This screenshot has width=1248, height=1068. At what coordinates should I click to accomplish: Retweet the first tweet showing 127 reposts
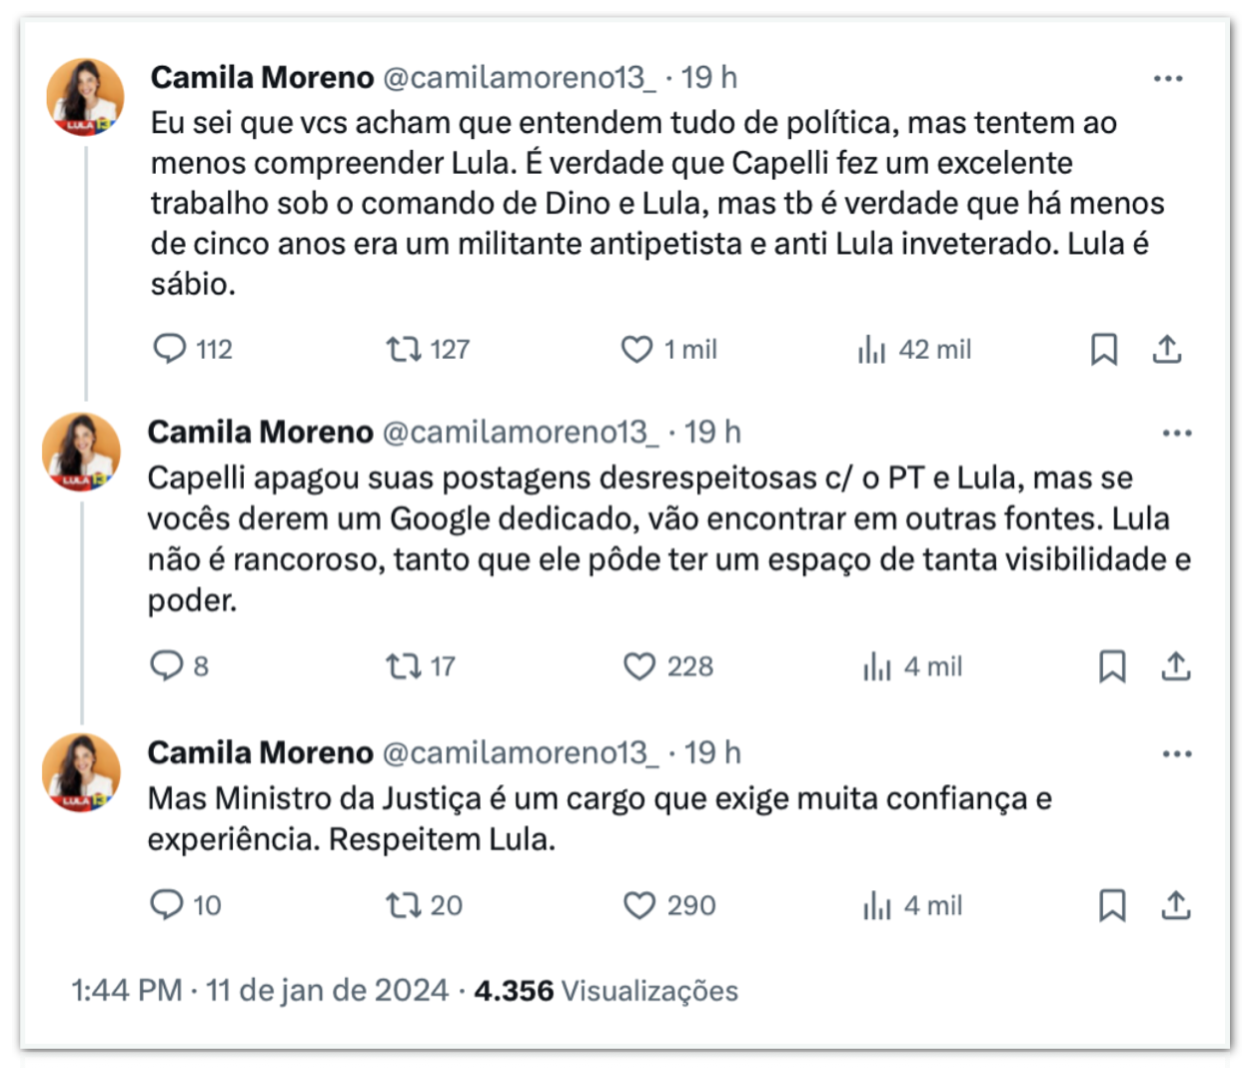click(403, 349)
